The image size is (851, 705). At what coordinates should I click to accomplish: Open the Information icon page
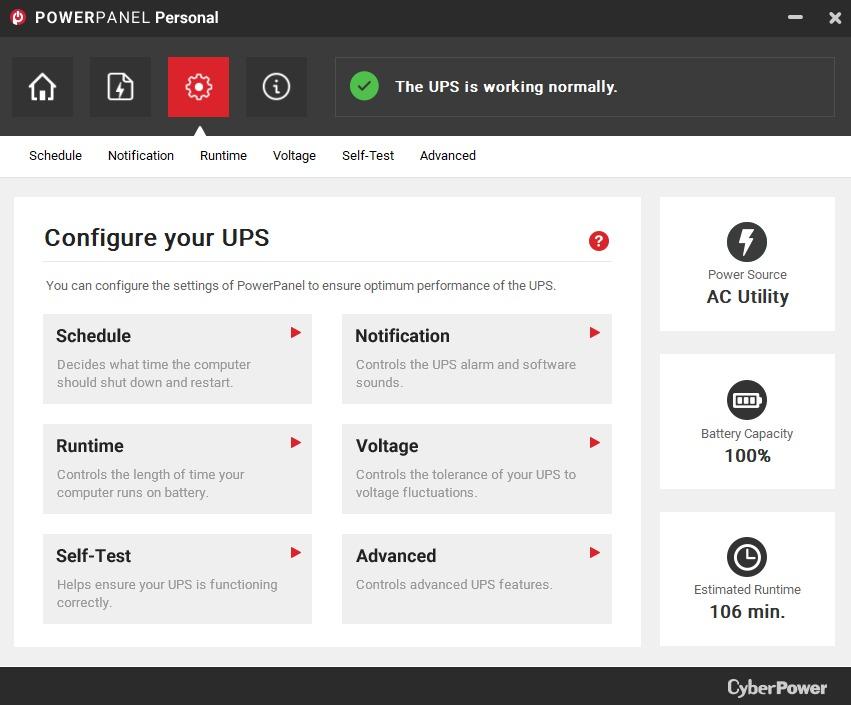pos(276,87)
